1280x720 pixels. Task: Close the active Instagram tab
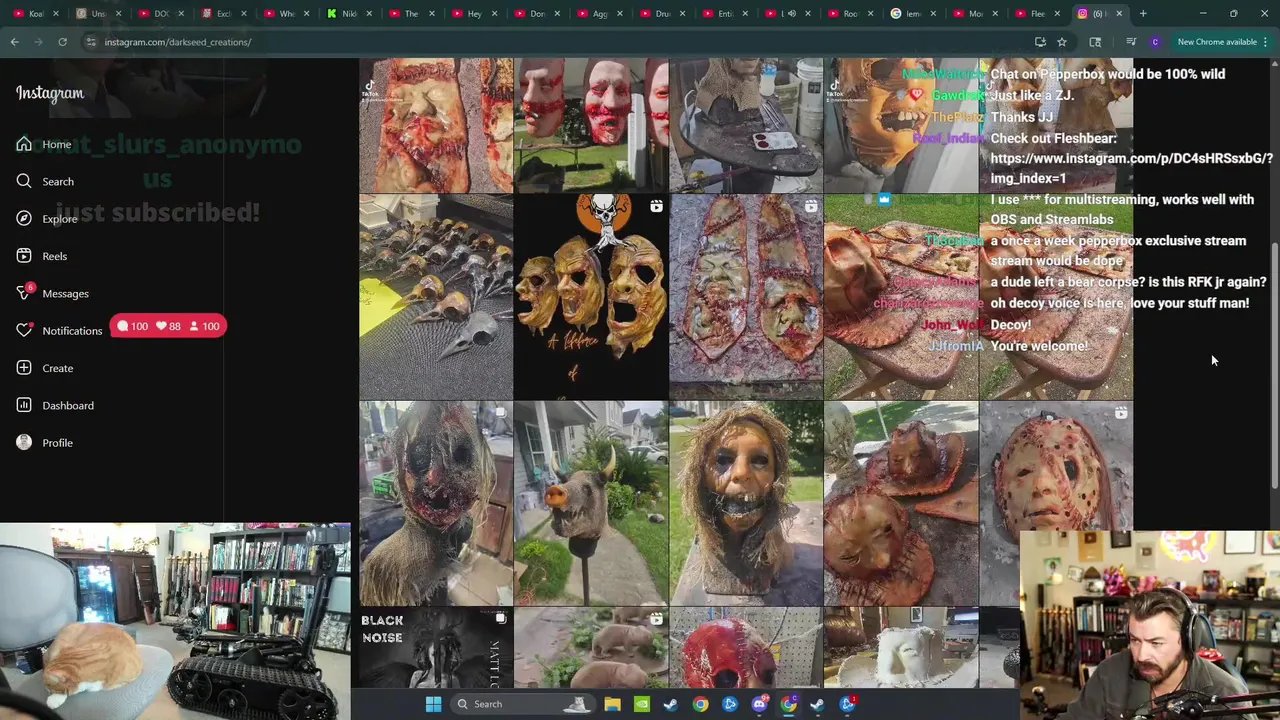(x=1119, y=13)
